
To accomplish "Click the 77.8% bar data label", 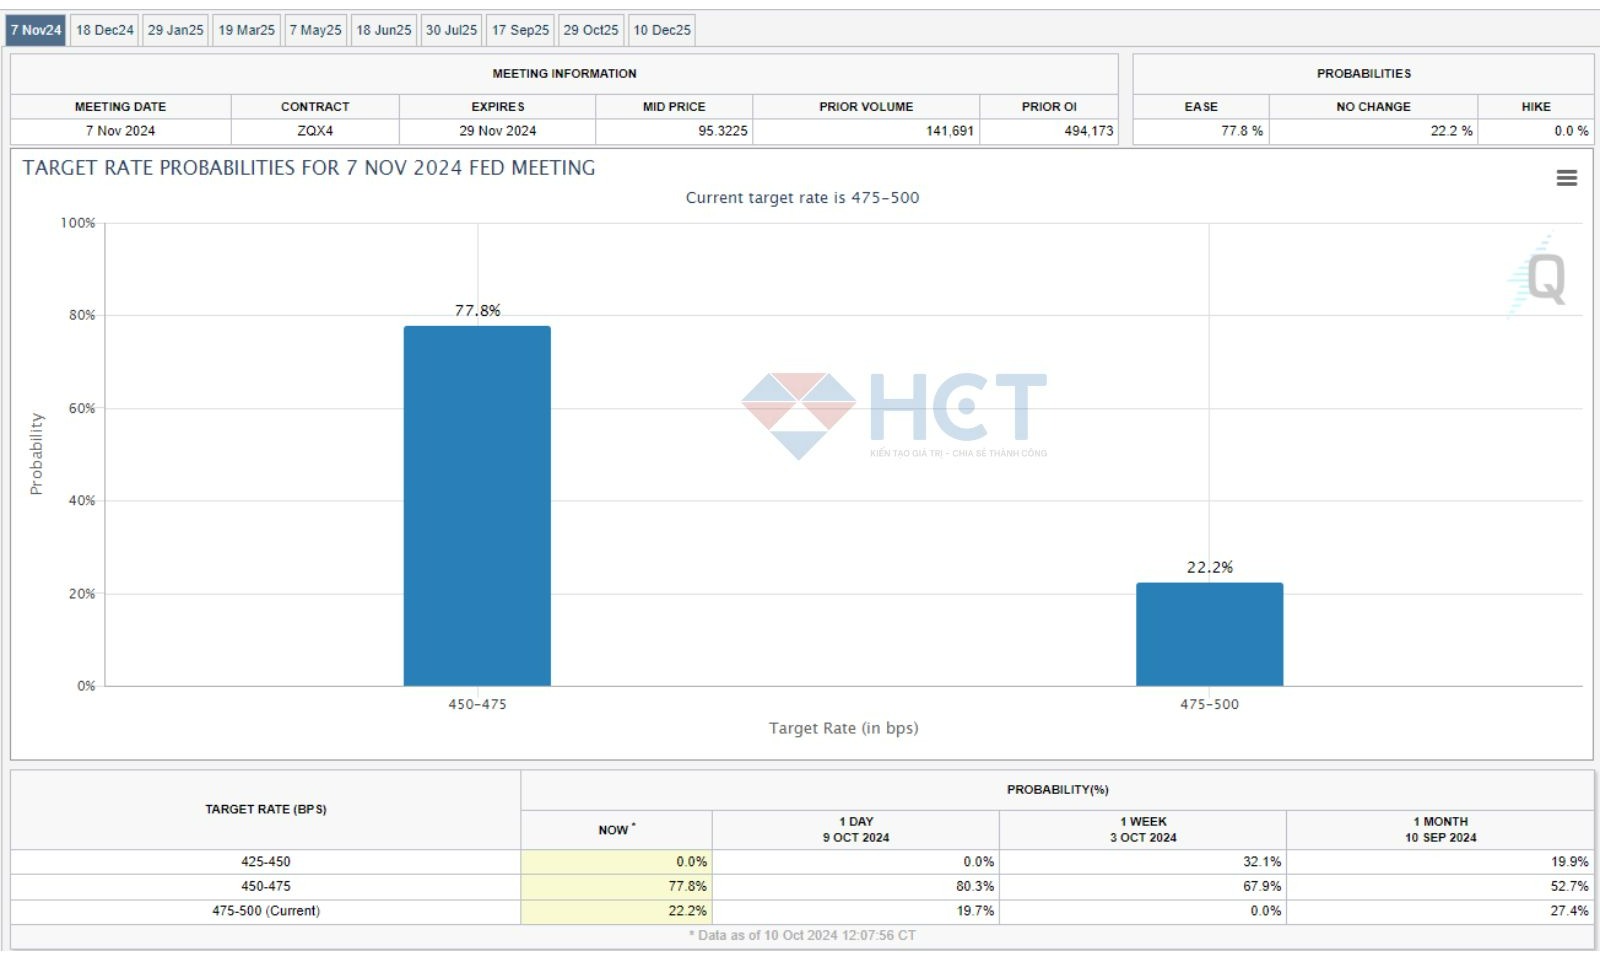I will point(477,310).
